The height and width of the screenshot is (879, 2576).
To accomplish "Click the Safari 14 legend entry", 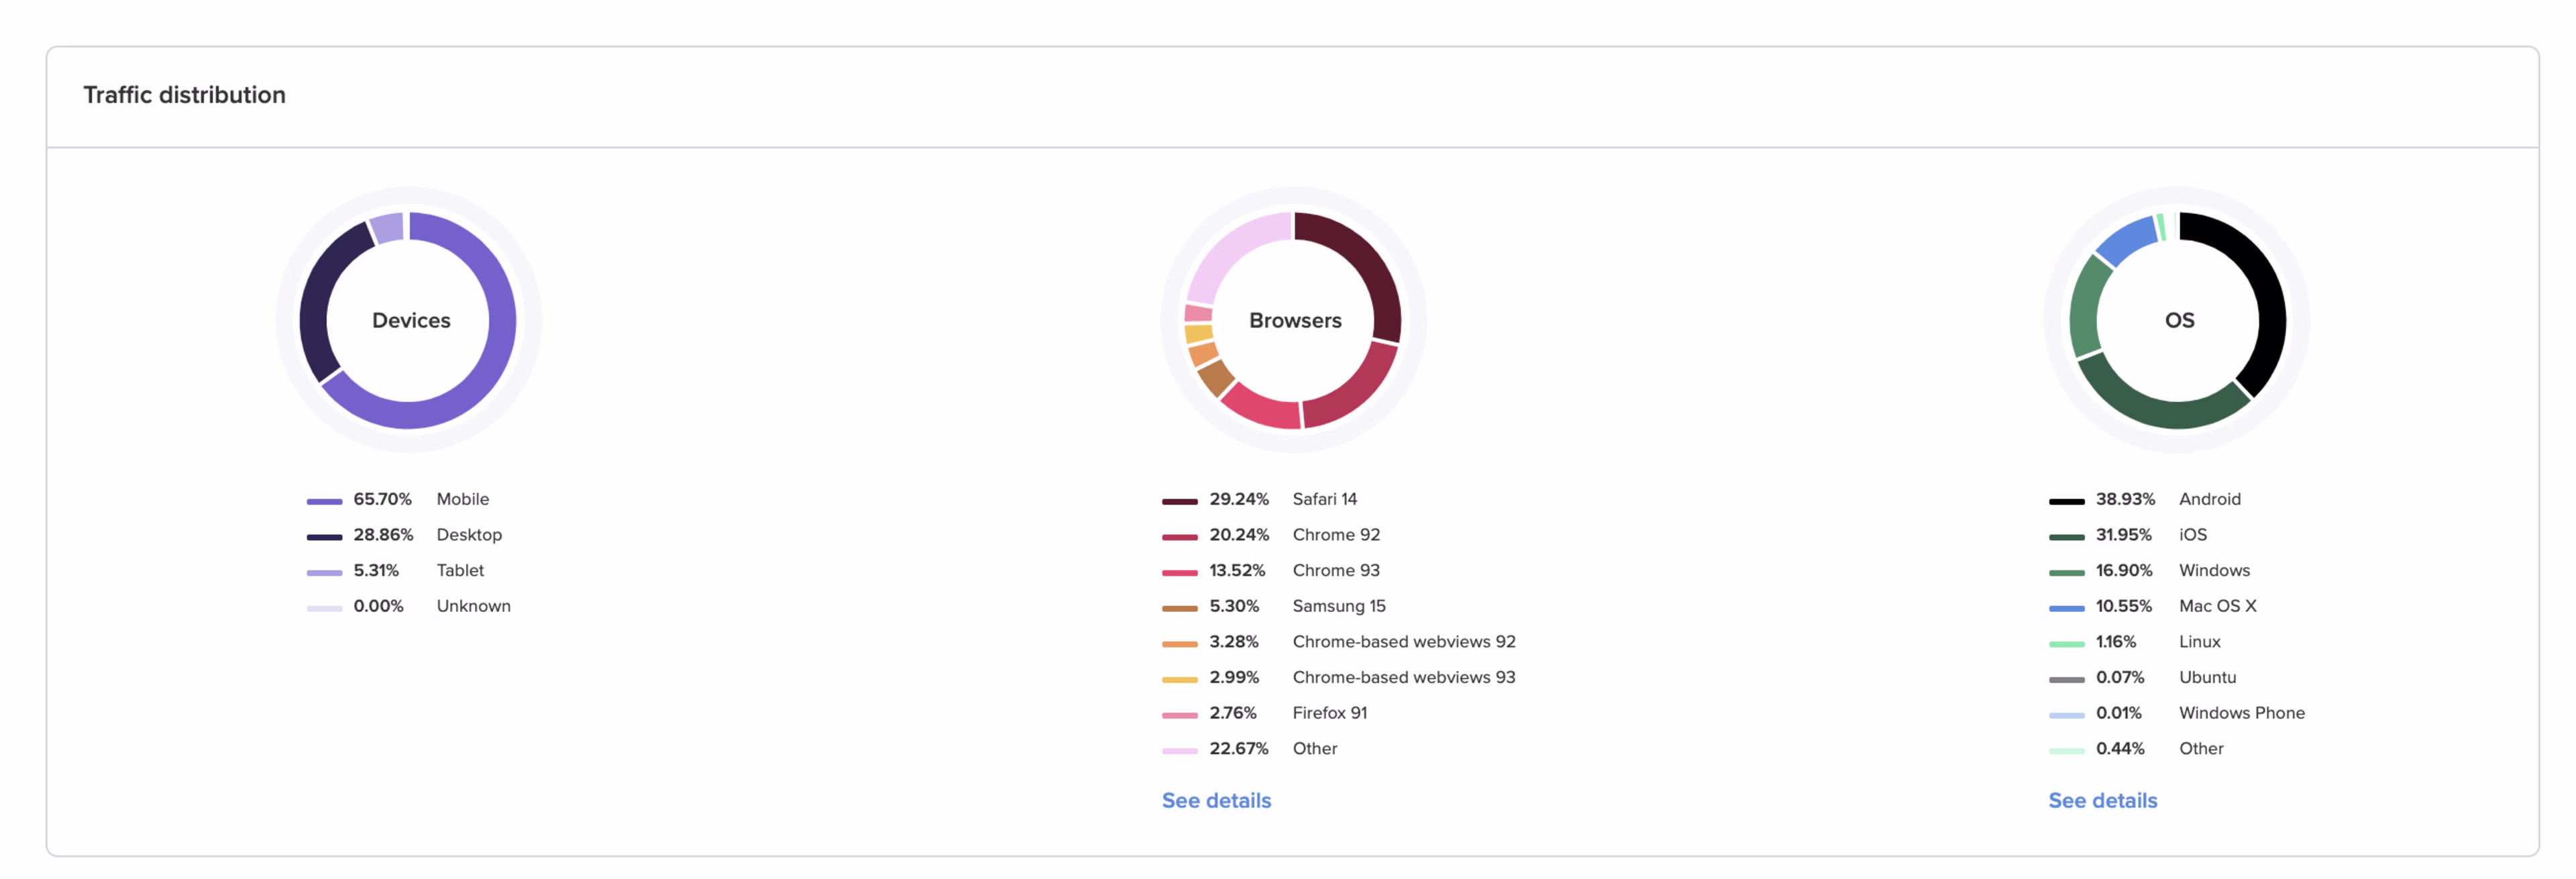I will (x=1324, y=499).
